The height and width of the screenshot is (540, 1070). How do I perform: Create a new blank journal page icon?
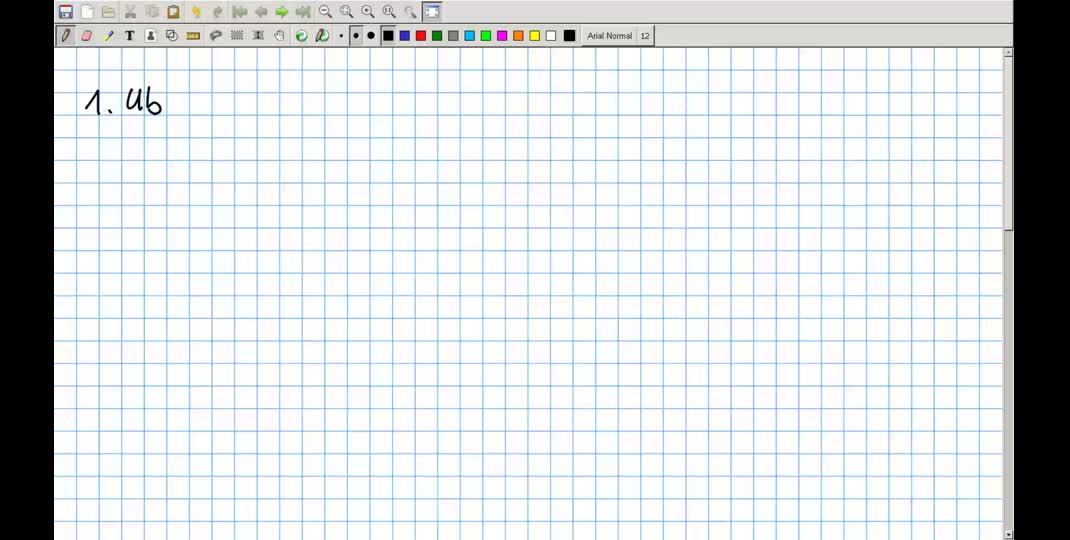pyautogui.click(x=87, y=12)
